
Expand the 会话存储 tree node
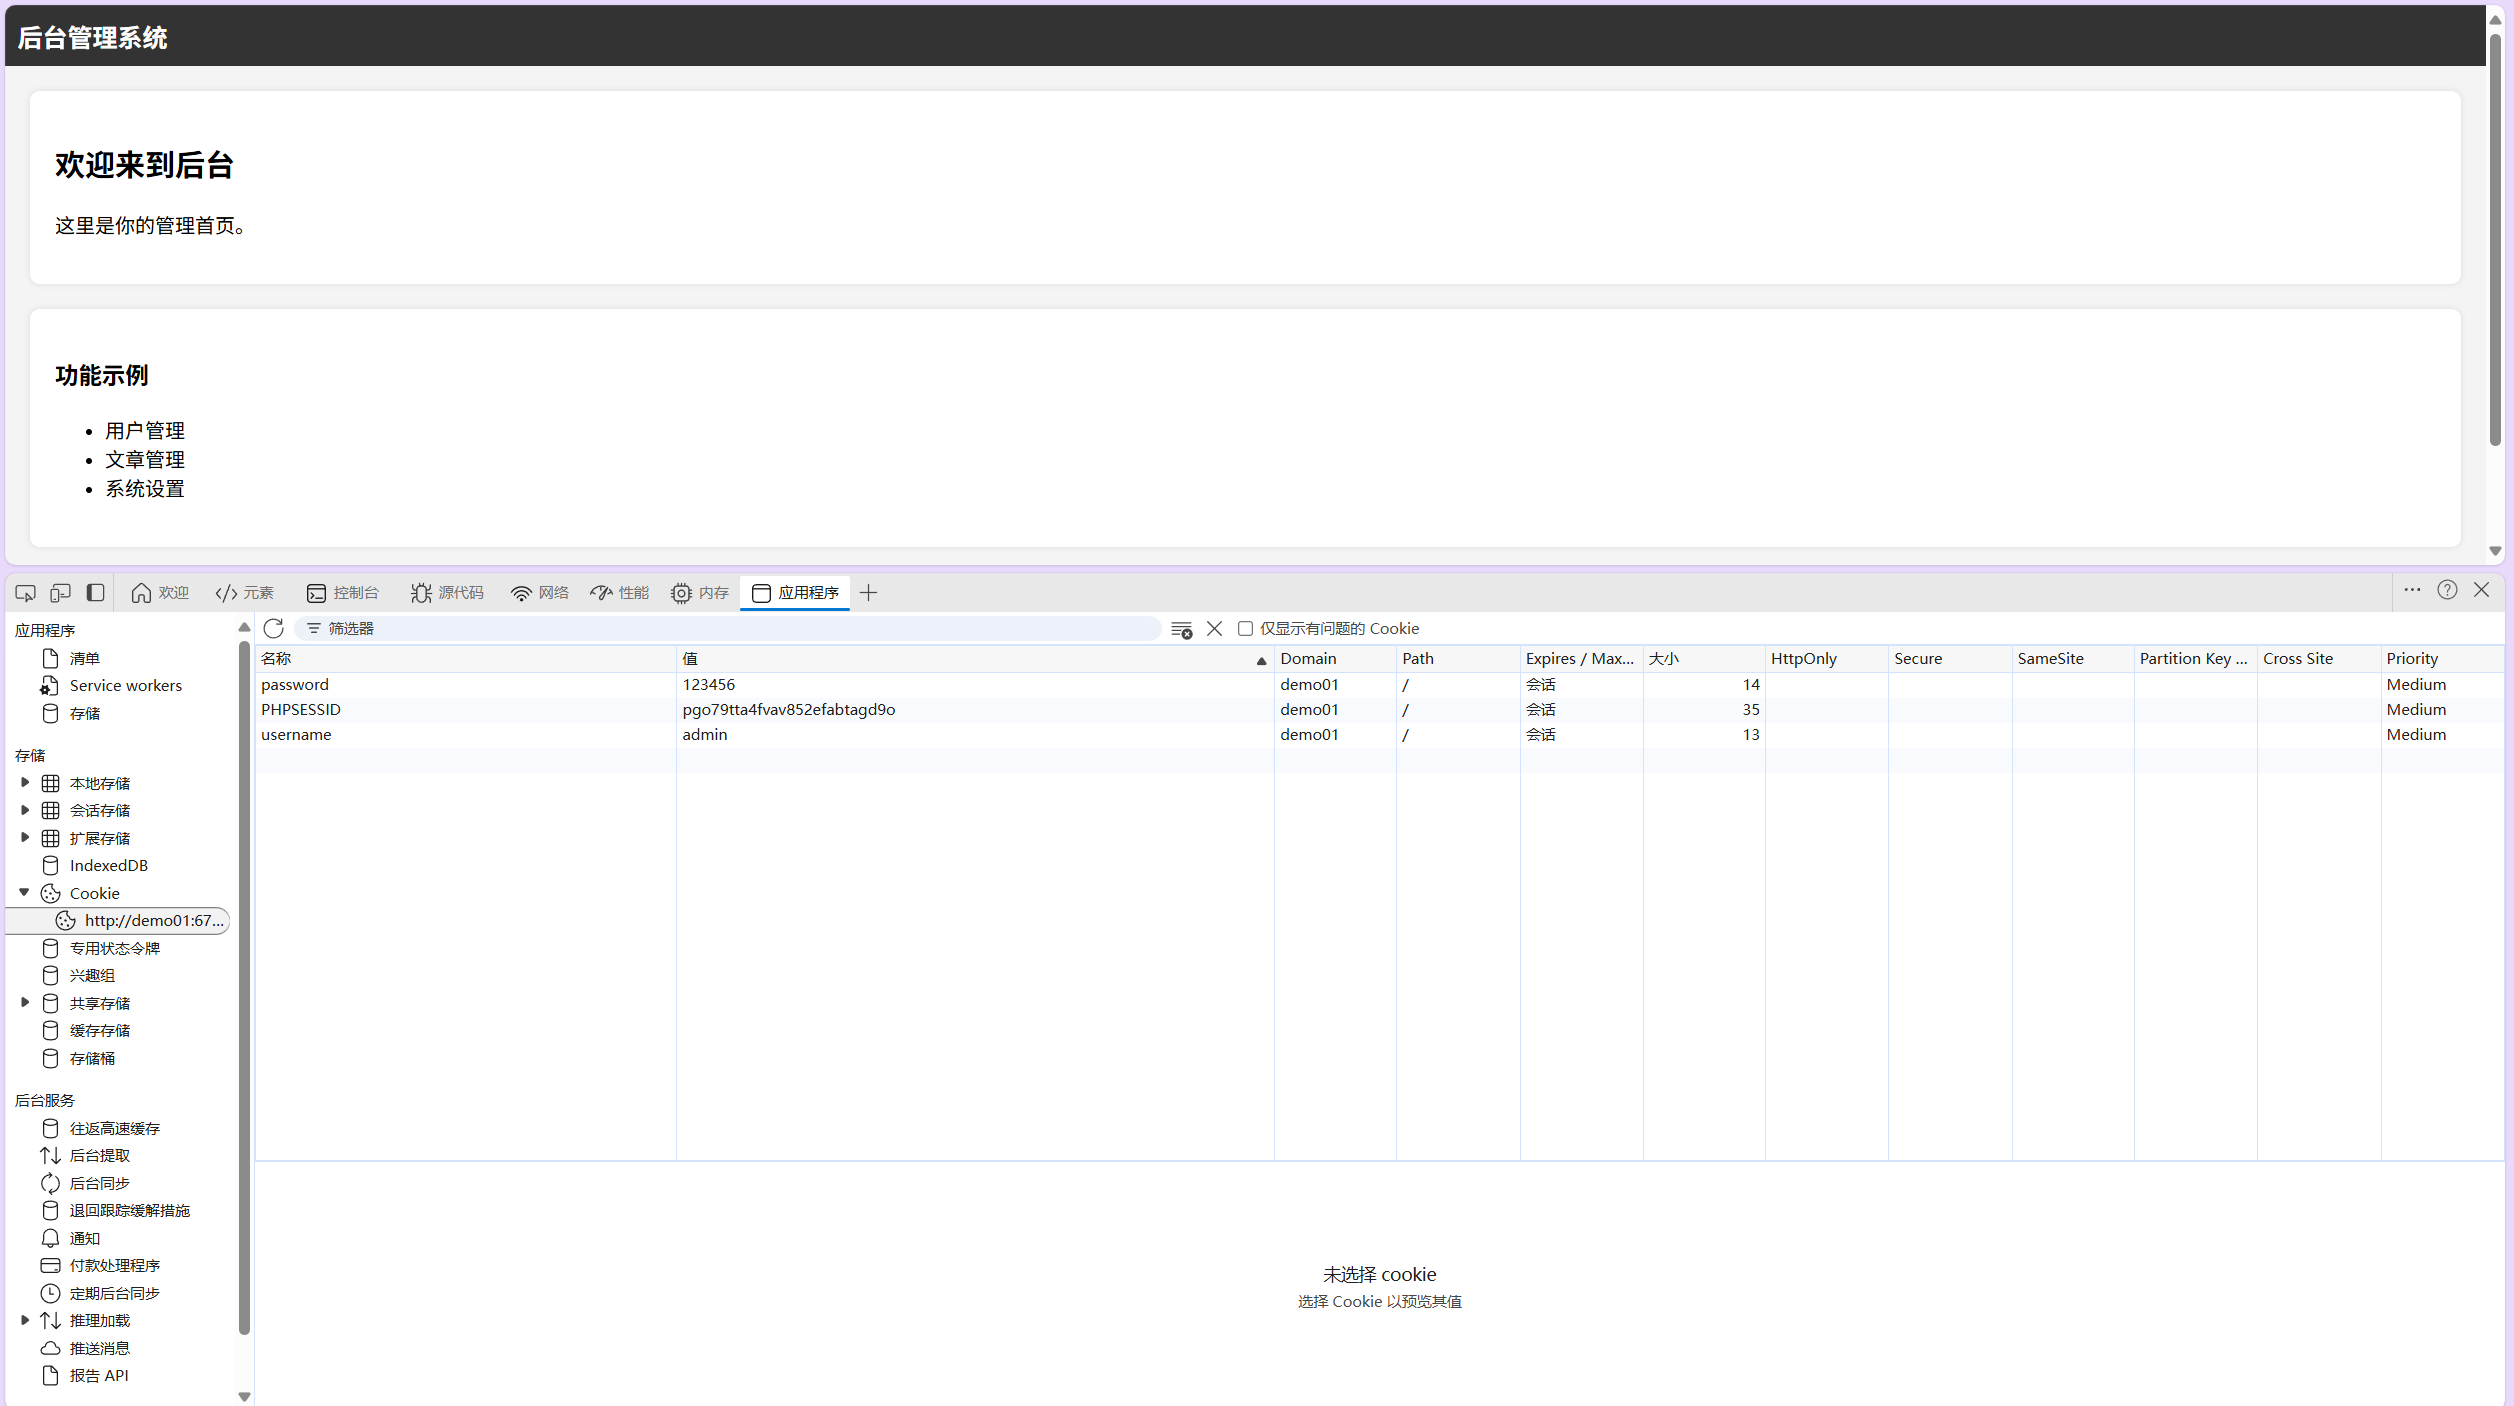click(25, 810)
